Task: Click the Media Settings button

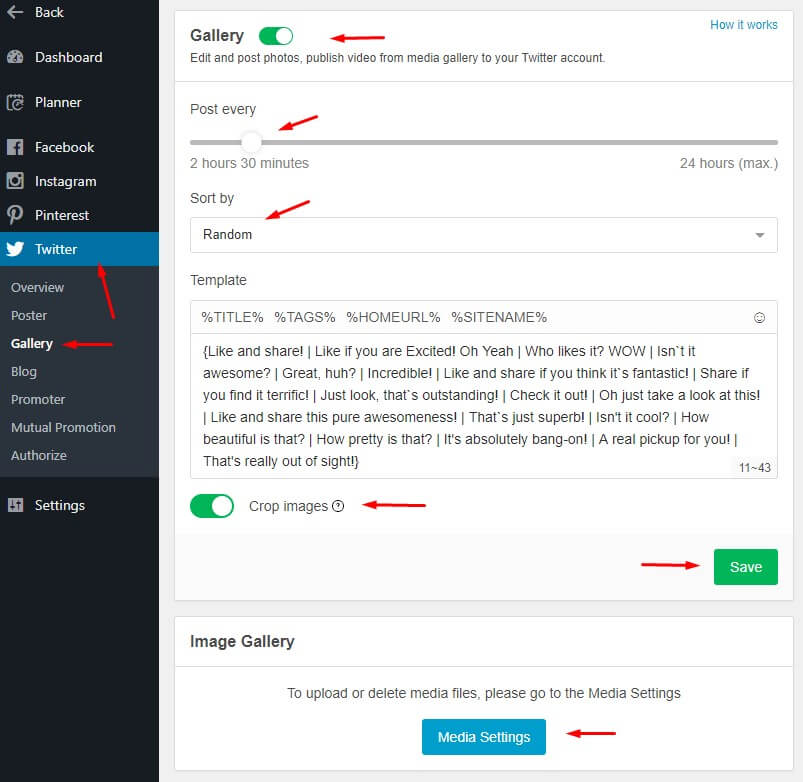Action: point(483,737)
